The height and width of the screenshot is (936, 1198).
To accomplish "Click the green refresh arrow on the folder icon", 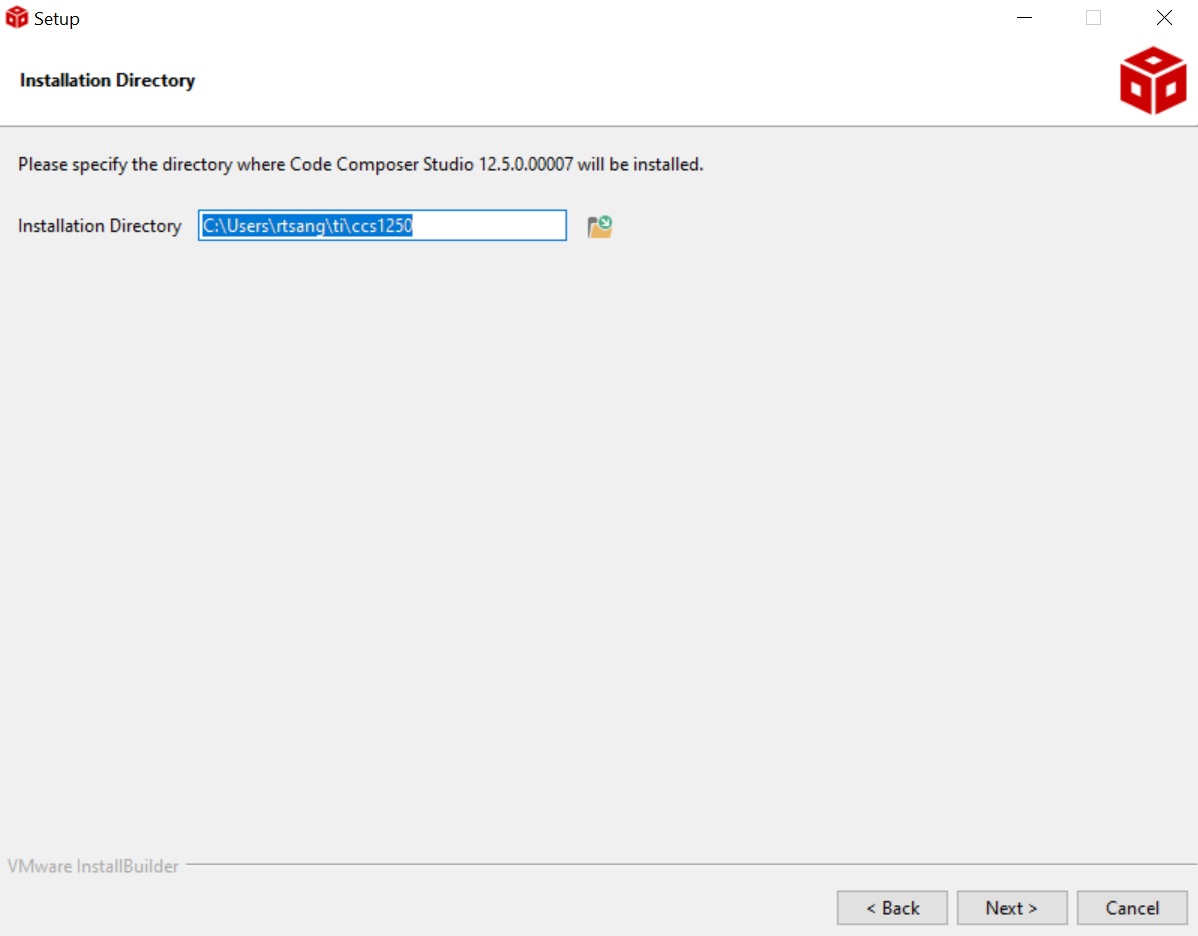I will click(605, 220).
